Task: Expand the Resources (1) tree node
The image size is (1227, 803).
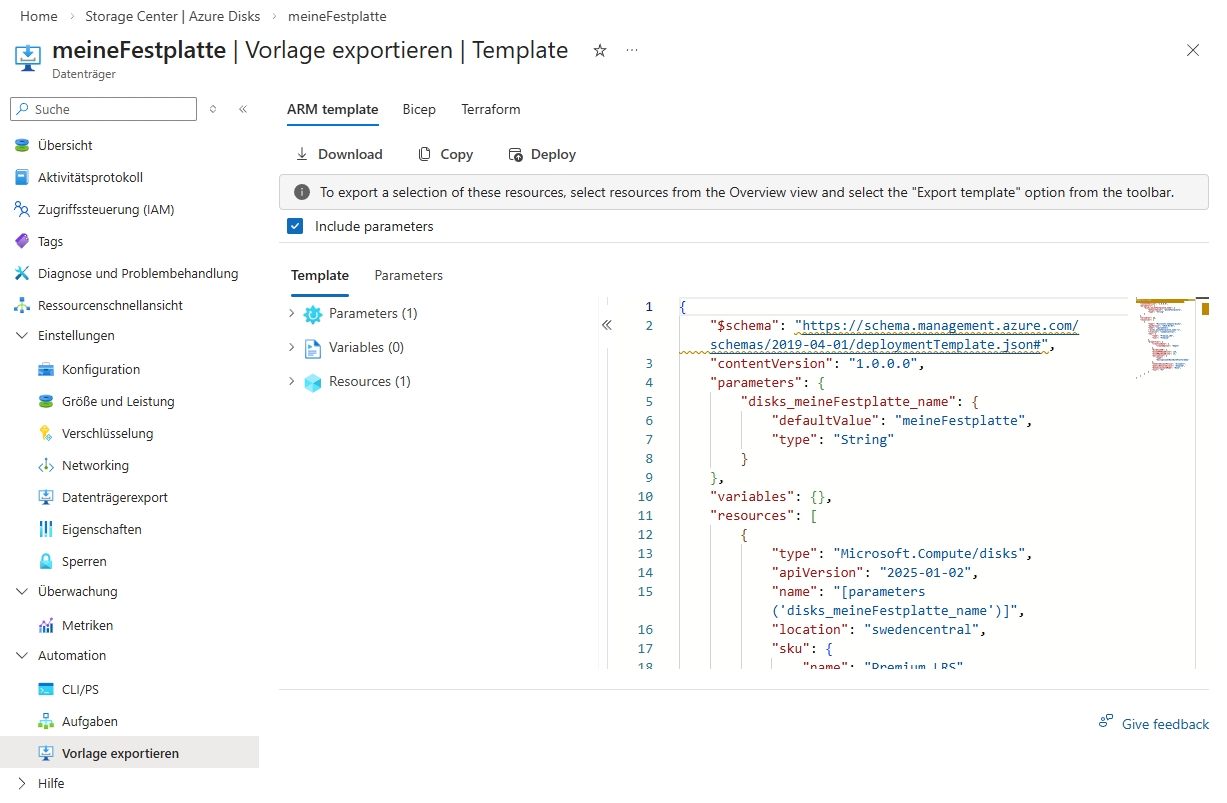Action: tap(292, 381)
